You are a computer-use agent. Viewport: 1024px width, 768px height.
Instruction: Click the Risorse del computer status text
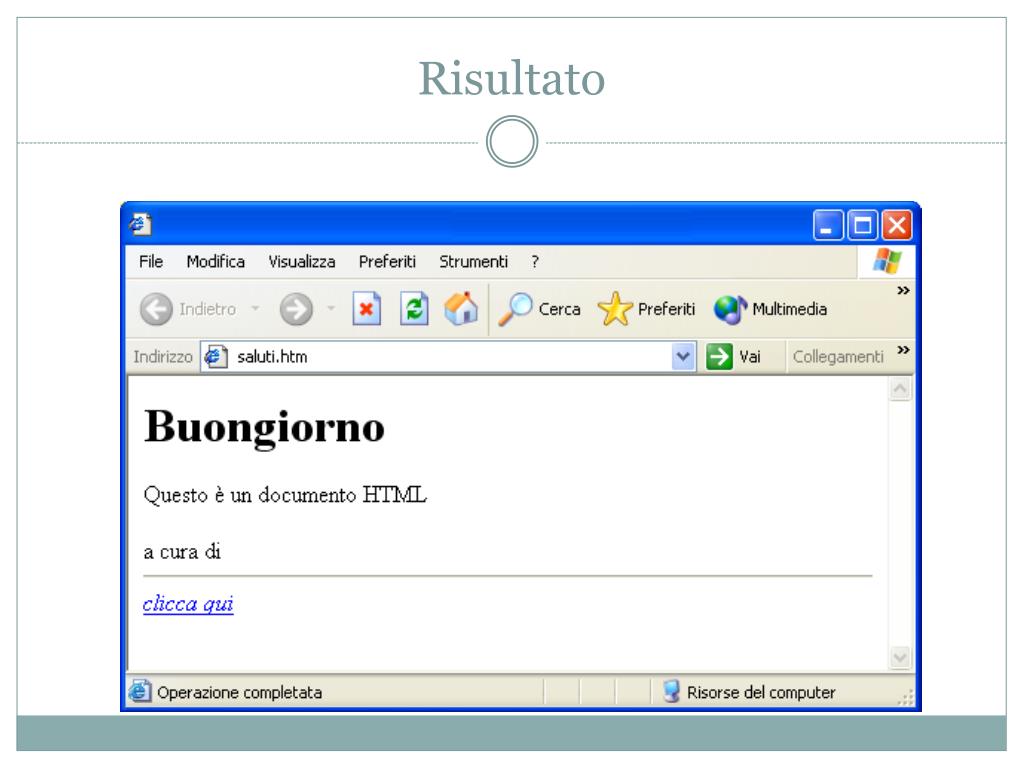coord(761,692)
